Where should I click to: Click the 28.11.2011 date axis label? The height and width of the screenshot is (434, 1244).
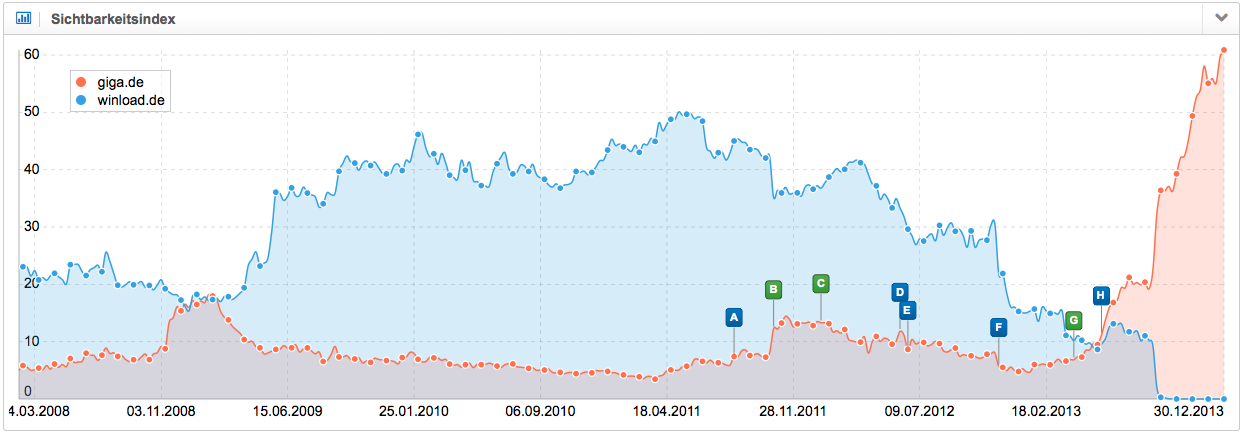792,410
